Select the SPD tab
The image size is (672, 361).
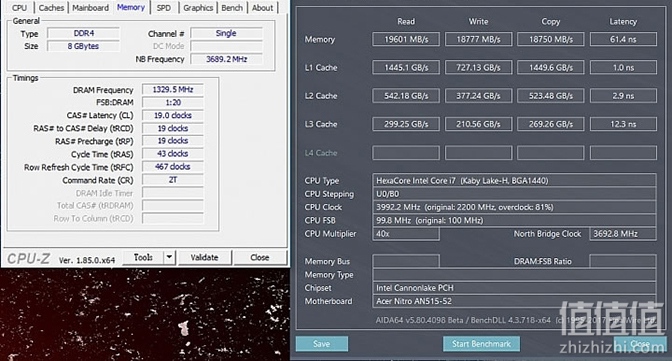(x=163, y=8)
